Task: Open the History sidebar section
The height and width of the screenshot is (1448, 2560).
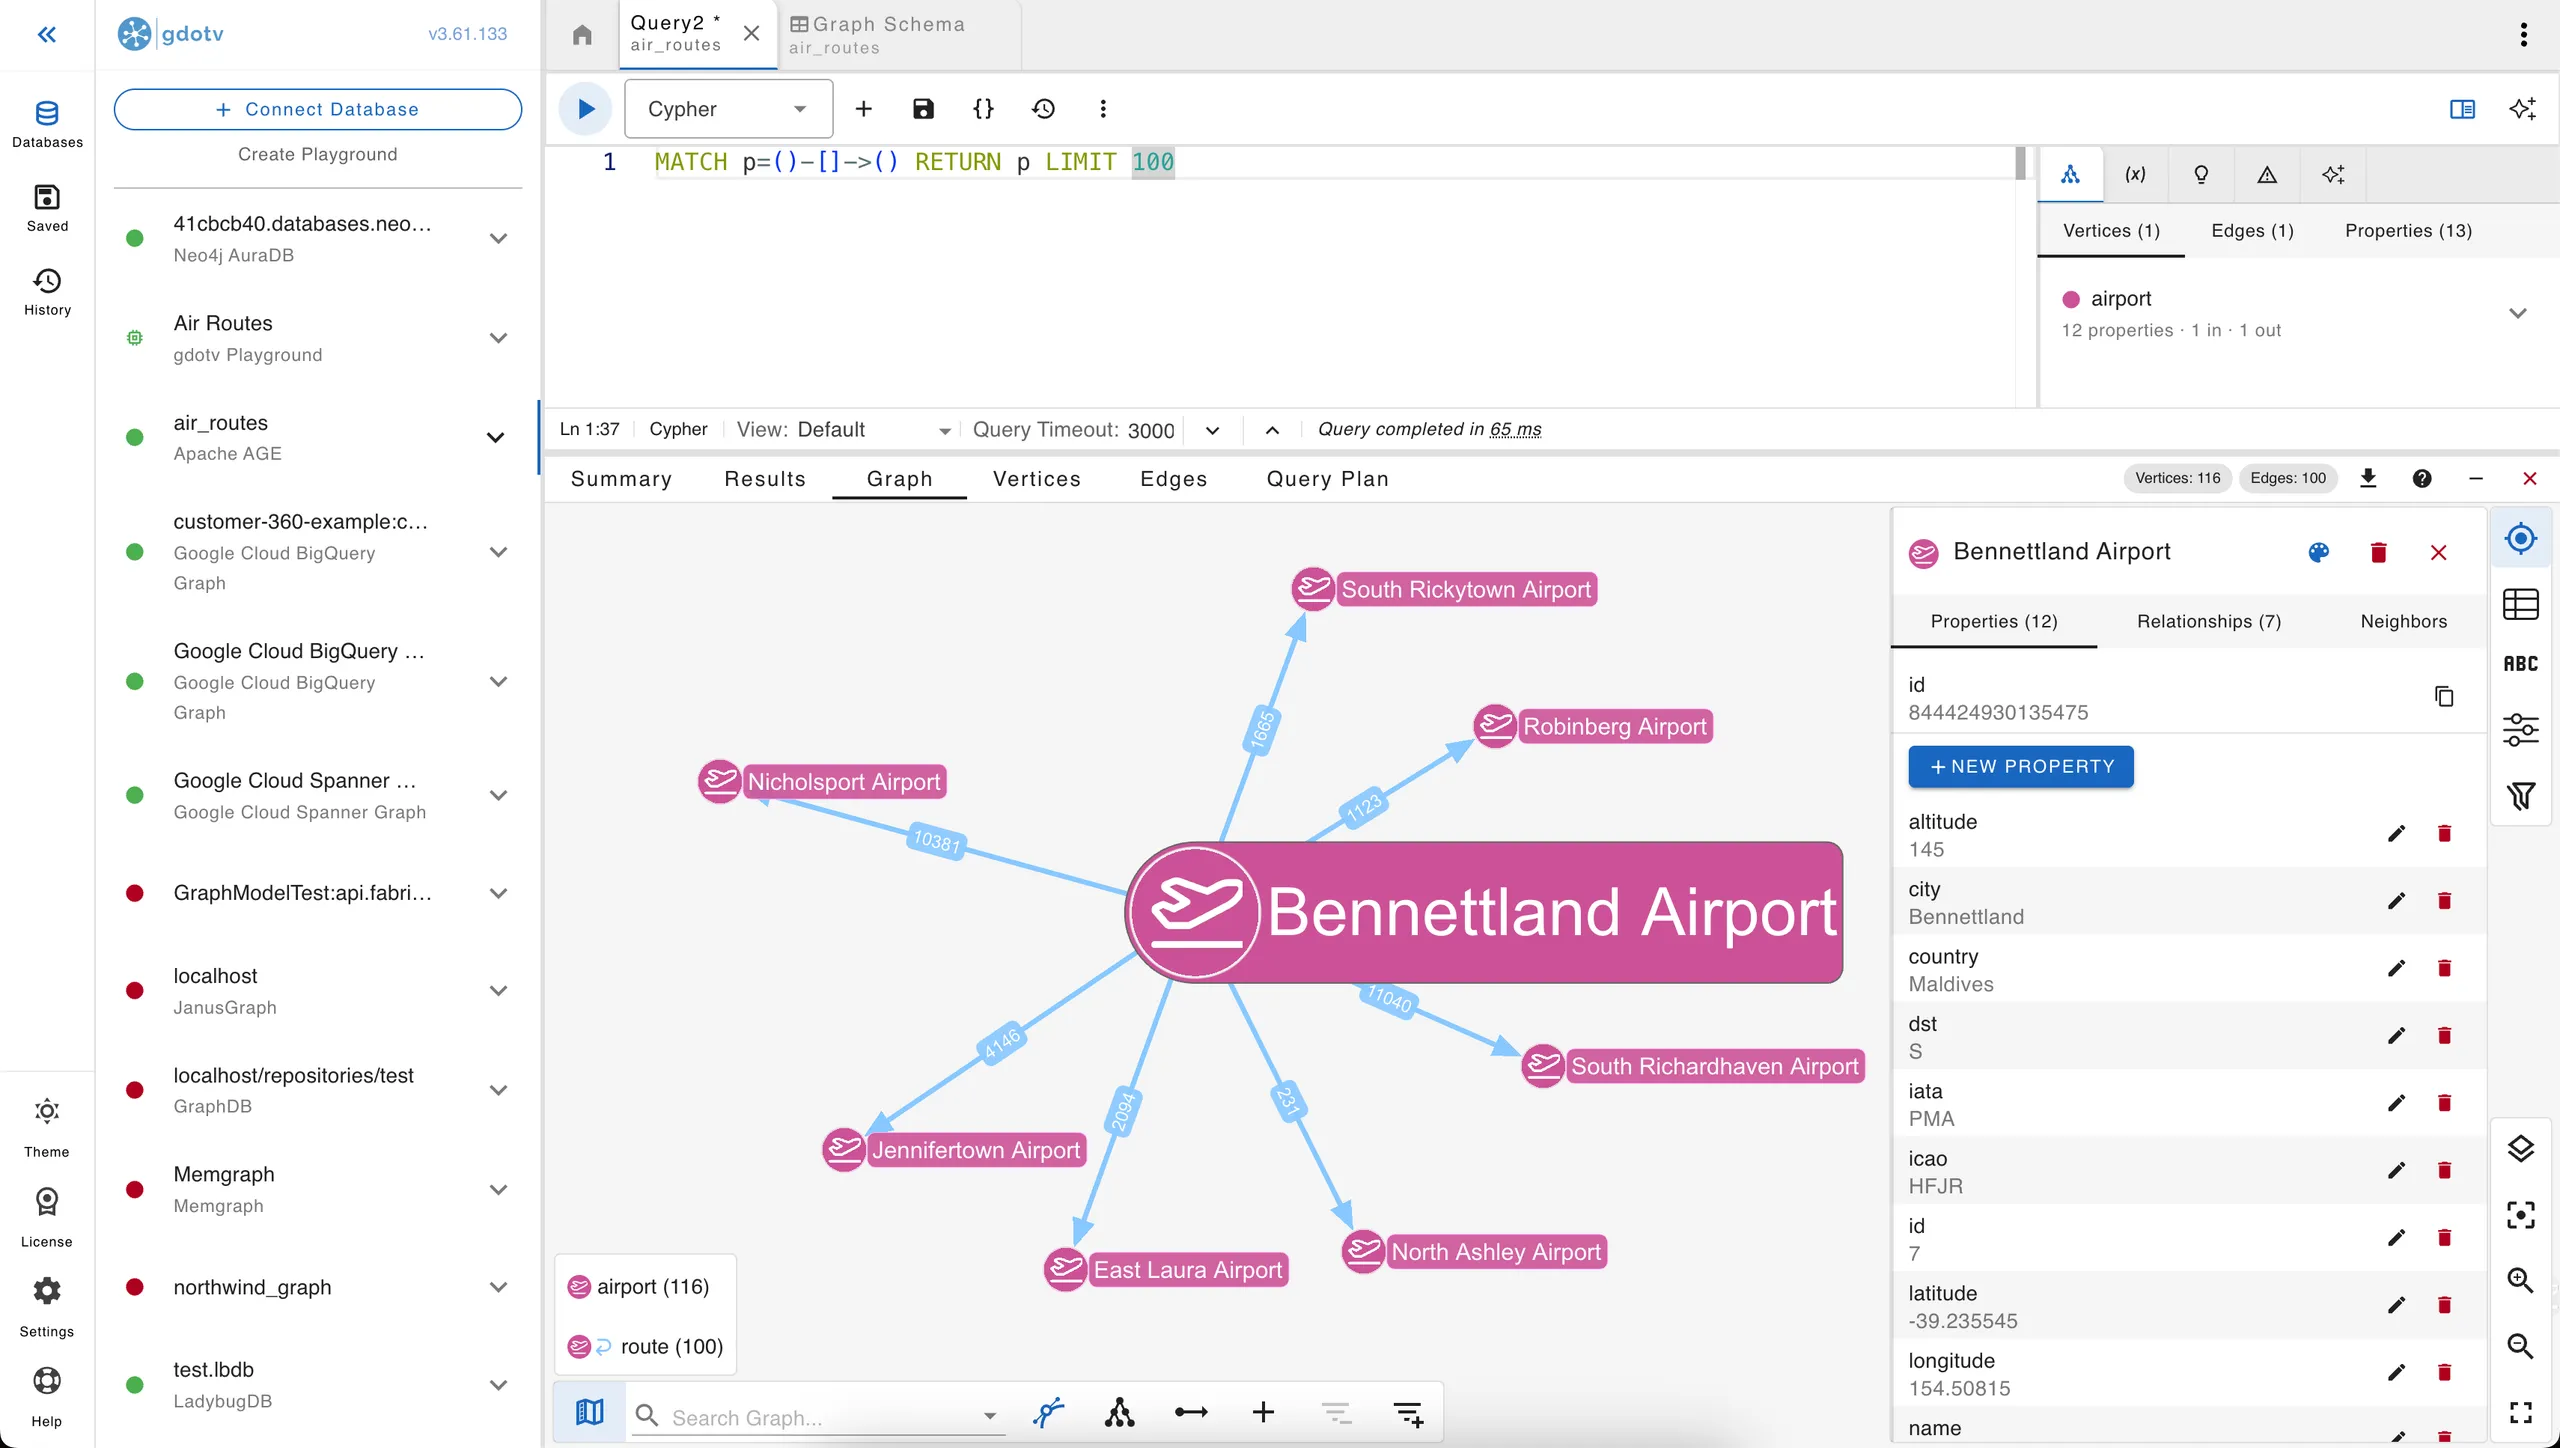Action: click(x=47, y=292)
